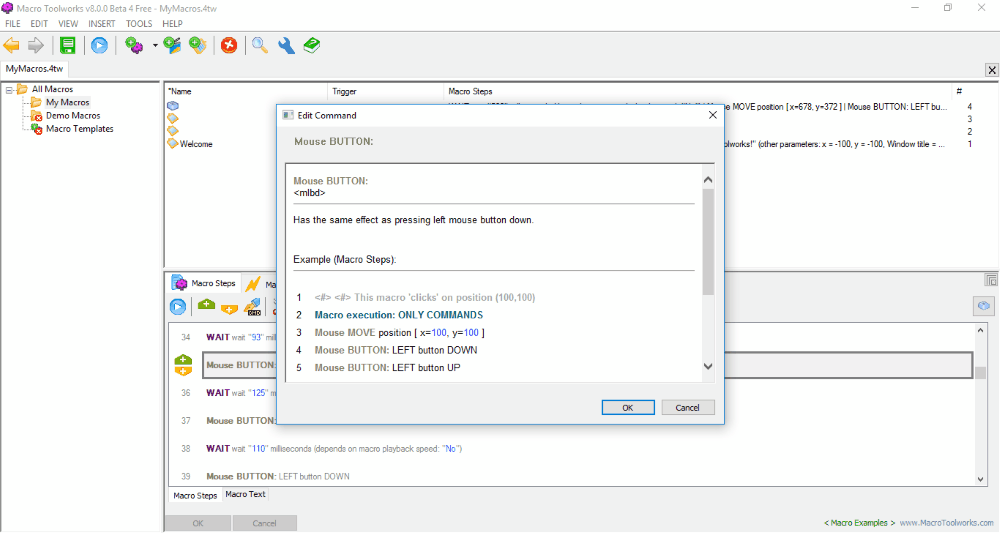The width and height of the screenshot is (1000, 533).
Task: Click the grayed Cancel button below the steps panel
Action: 264,523
